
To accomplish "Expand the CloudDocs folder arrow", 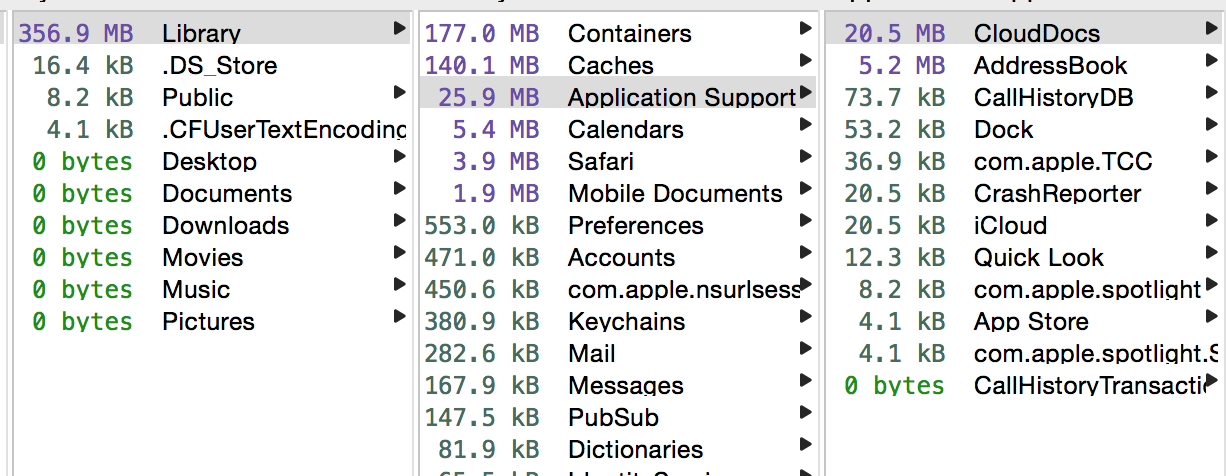I will pos(1212,28).
